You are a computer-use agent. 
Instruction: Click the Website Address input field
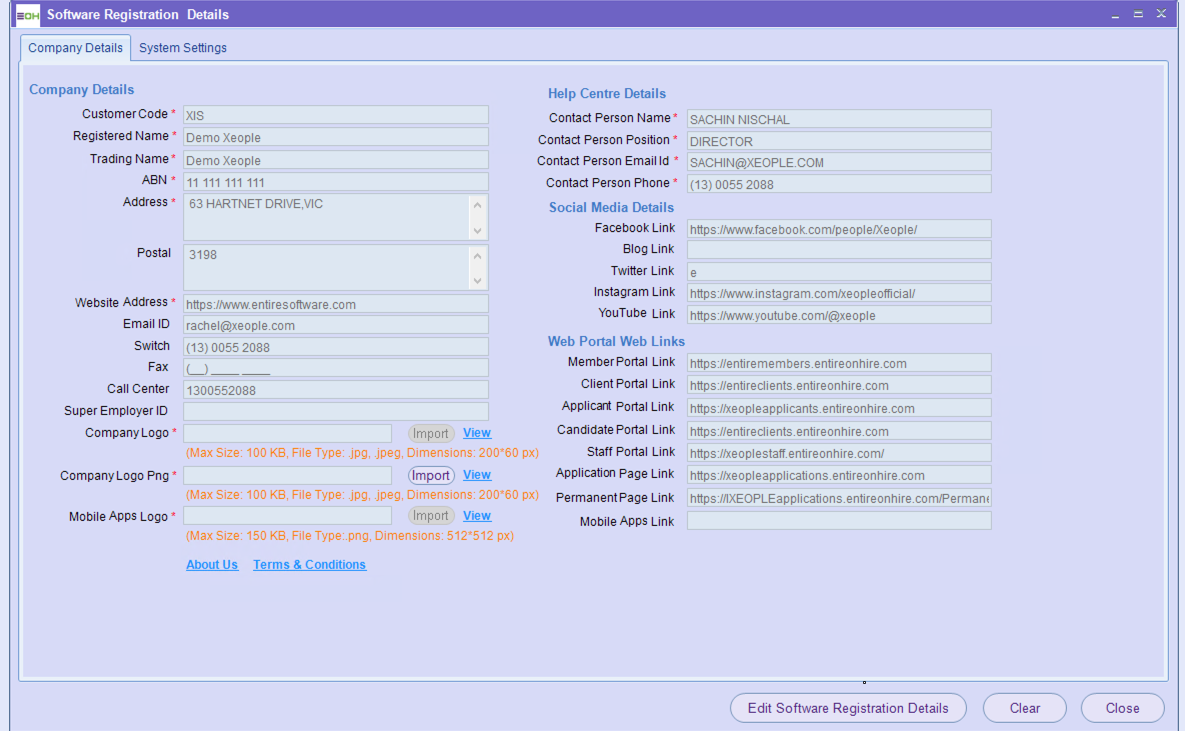(x=335, y=304)
